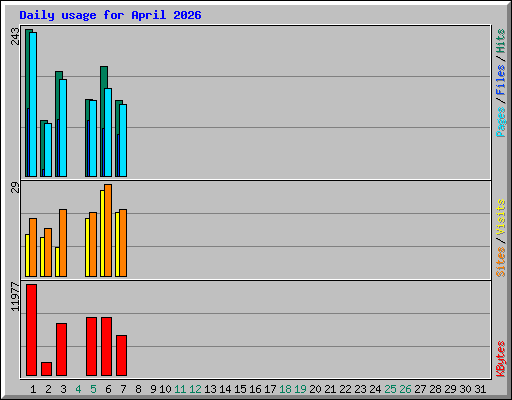The width and height of the screenshot is (512, 400).
Task: Click the day 3 orange Sites bar
Action: tap(63, 243)
